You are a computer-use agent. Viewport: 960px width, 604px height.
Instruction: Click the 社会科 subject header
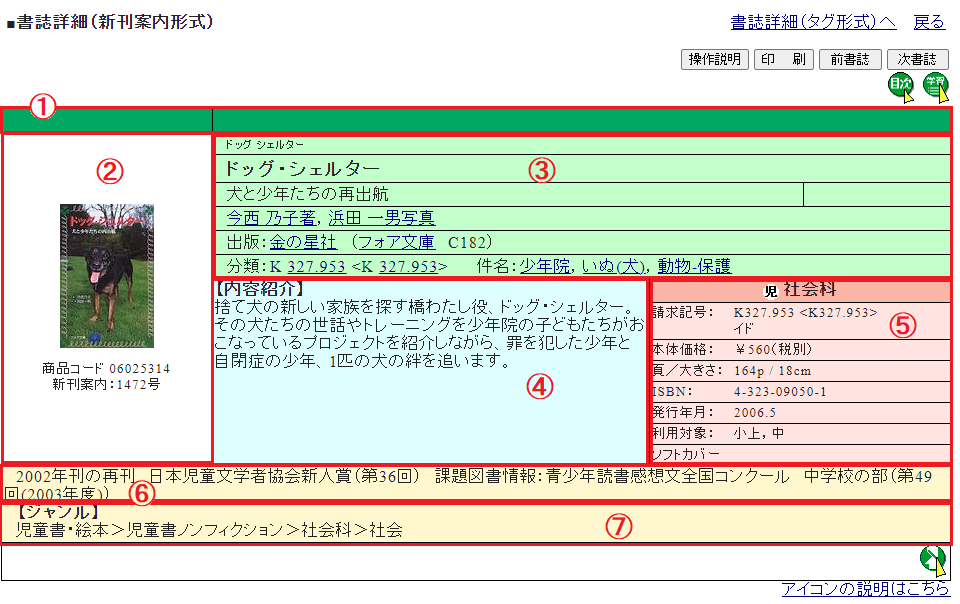[809, 289]
